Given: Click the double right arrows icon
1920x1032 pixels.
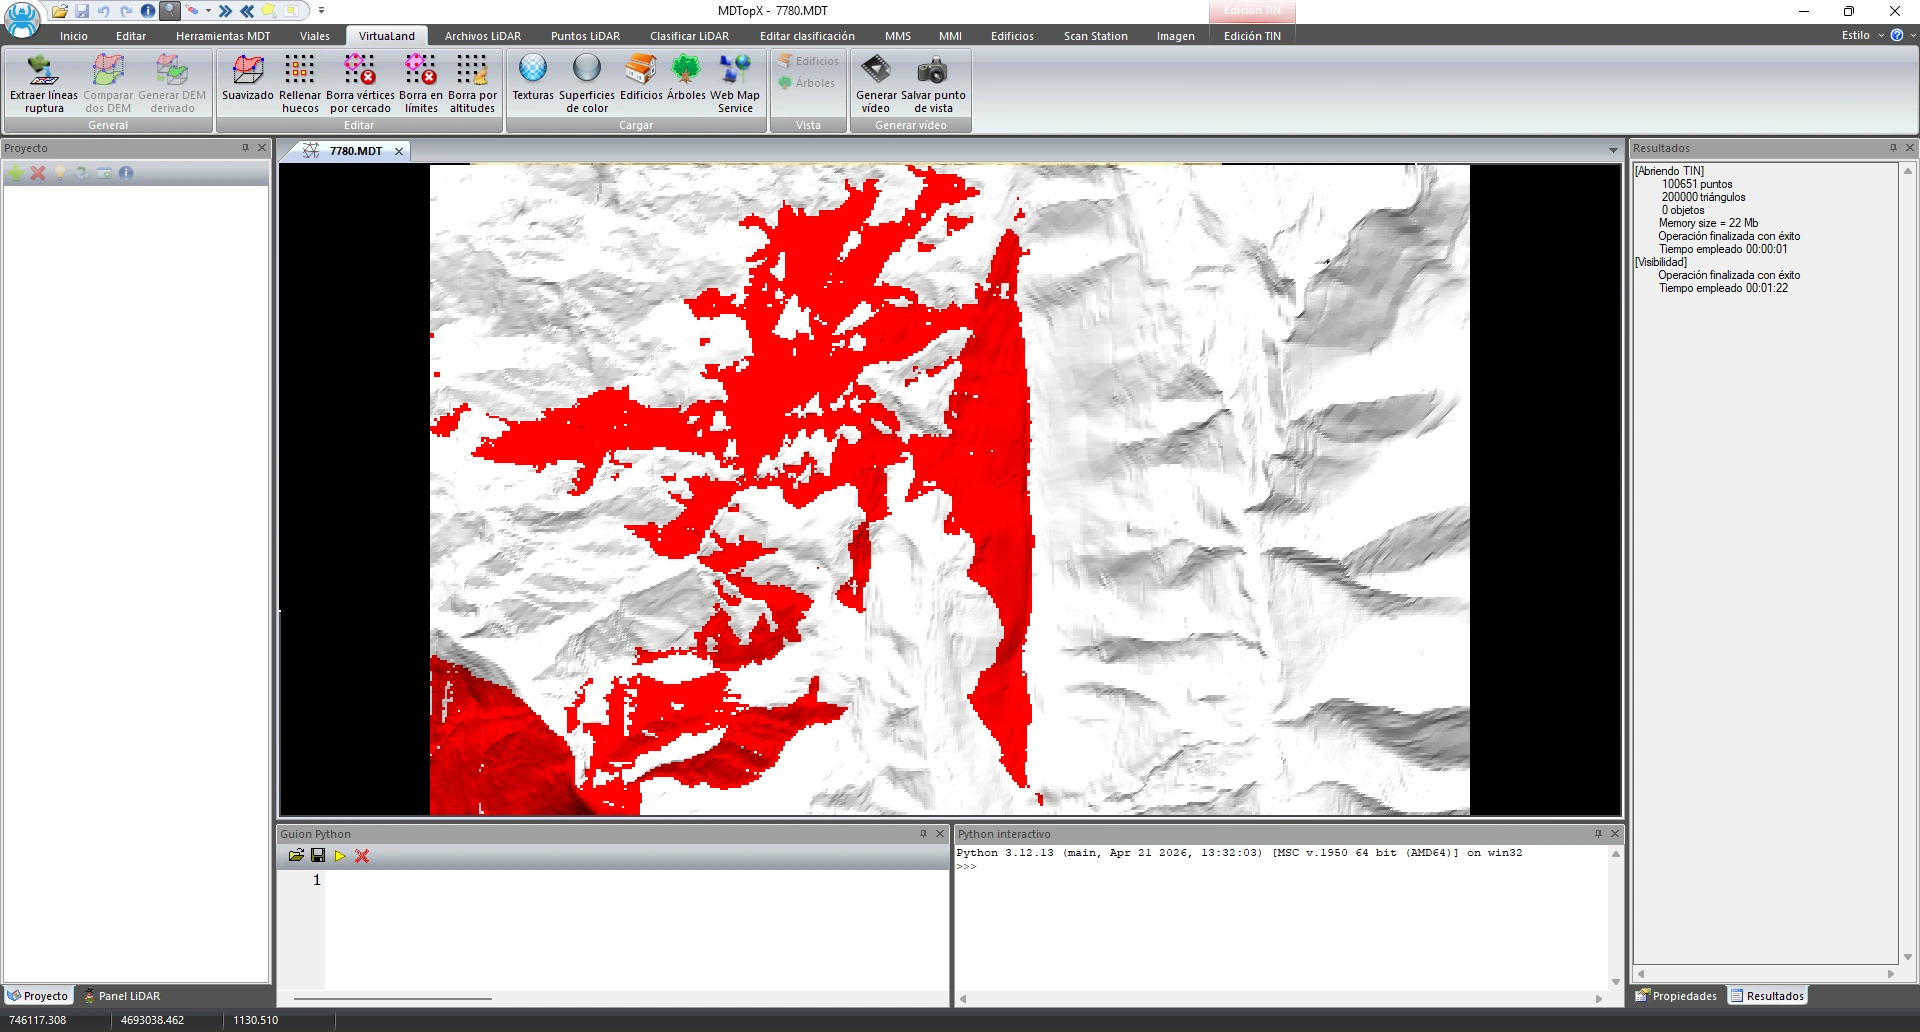Looking at the screenshot, I should (225, 11).
